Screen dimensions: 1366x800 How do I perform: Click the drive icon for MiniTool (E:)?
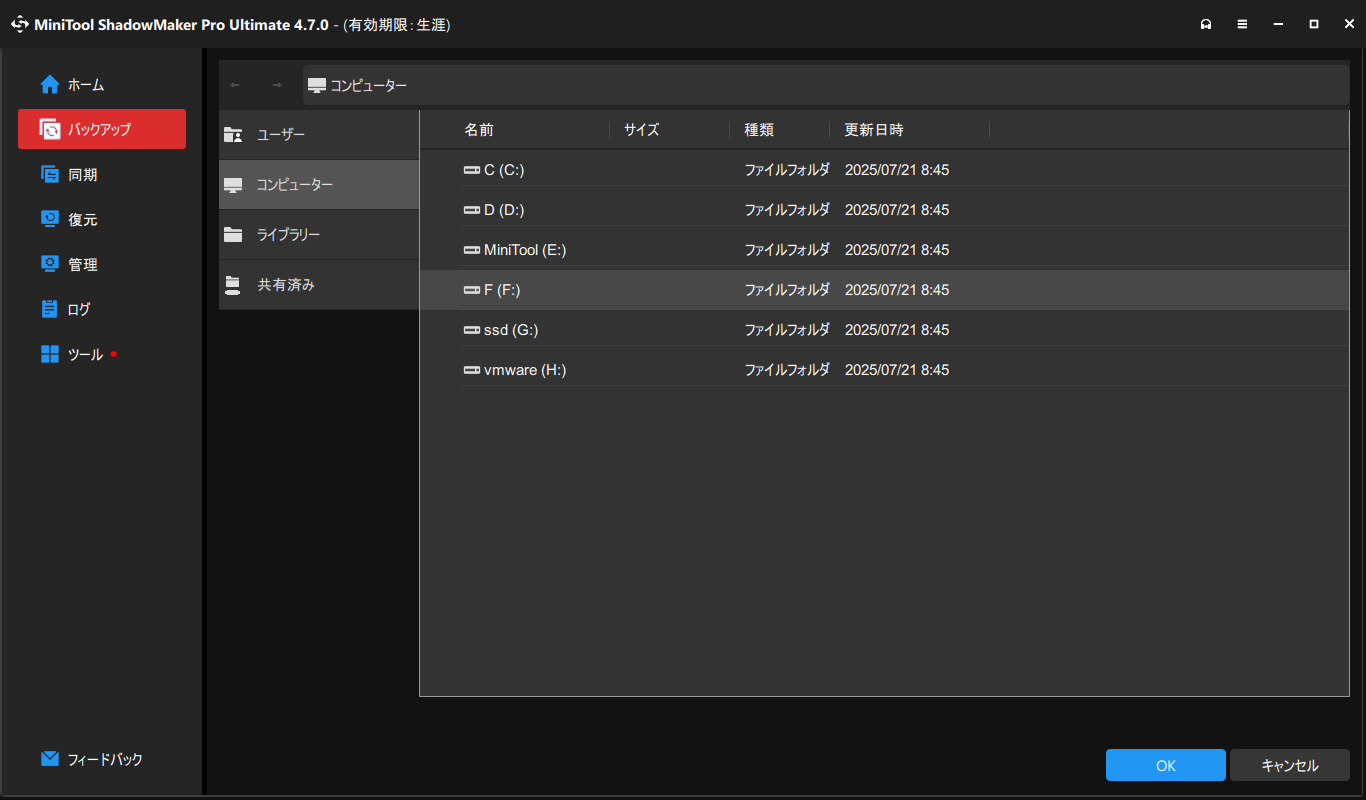tap(472, 250)
